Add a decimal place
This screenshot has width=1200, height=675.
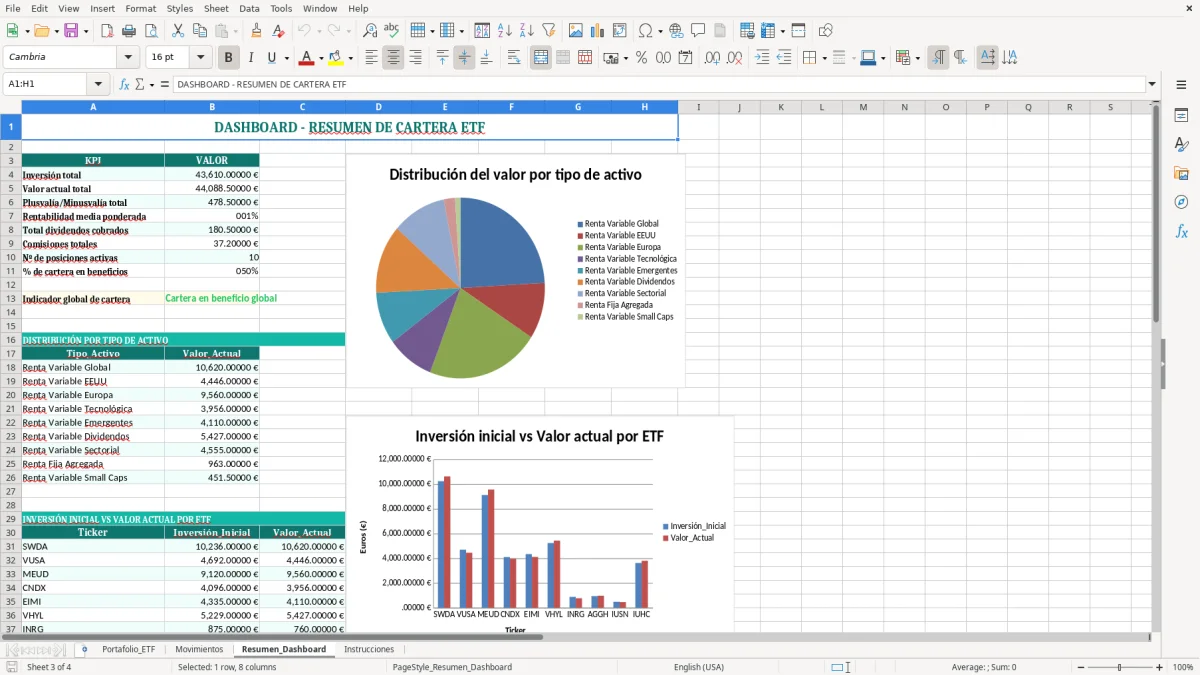(712, 58)
